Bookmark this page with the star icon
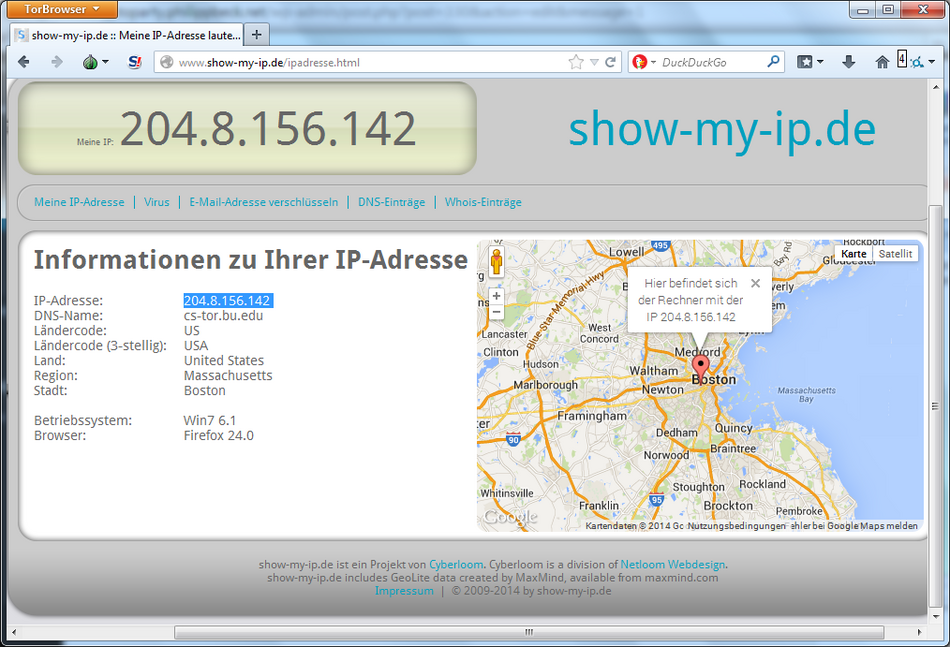The image size is (950, 647). click(575, 62)
